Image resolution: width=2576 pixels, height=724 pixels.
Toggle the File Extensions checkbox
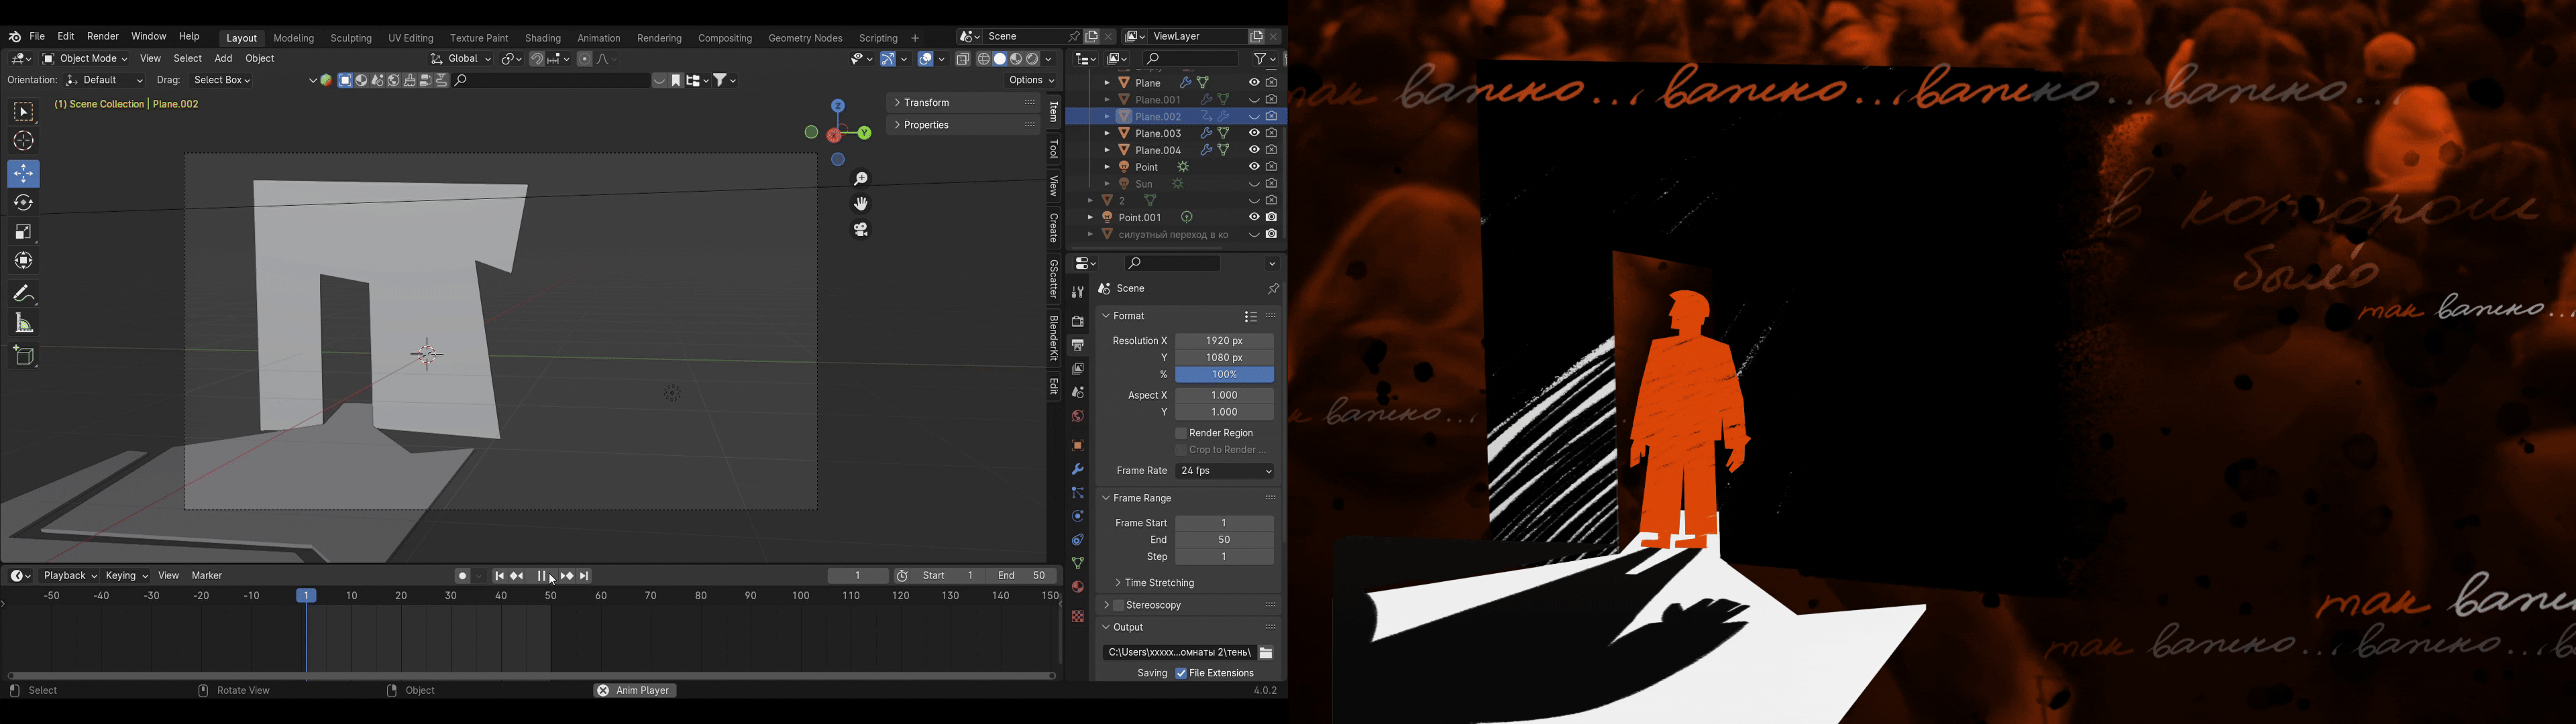[1181, 674]
